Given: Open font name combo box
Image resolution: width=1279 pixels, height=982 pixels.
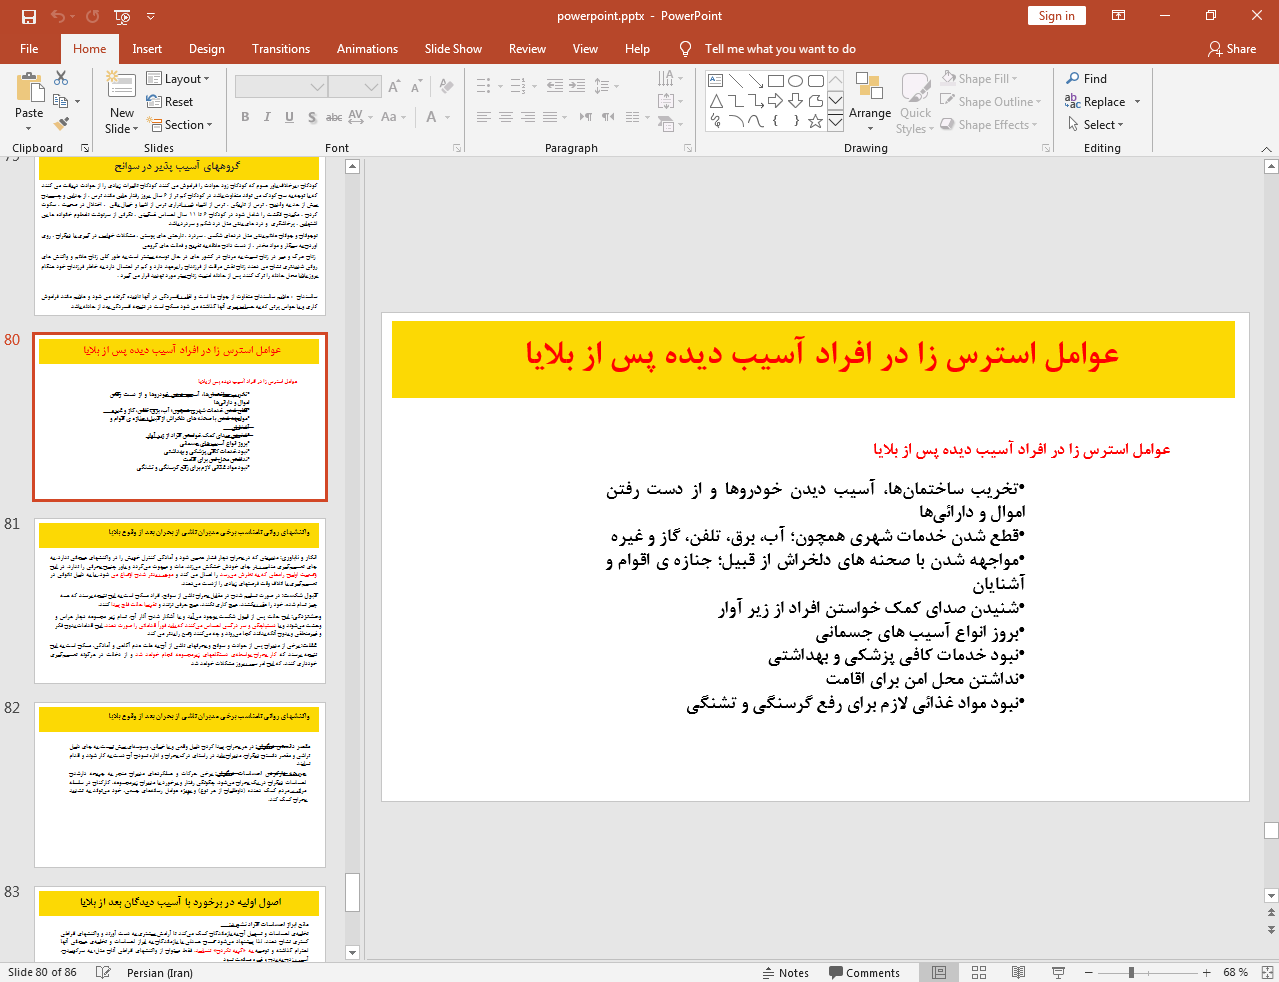Looking at the screenshot, I should (281, 87).
